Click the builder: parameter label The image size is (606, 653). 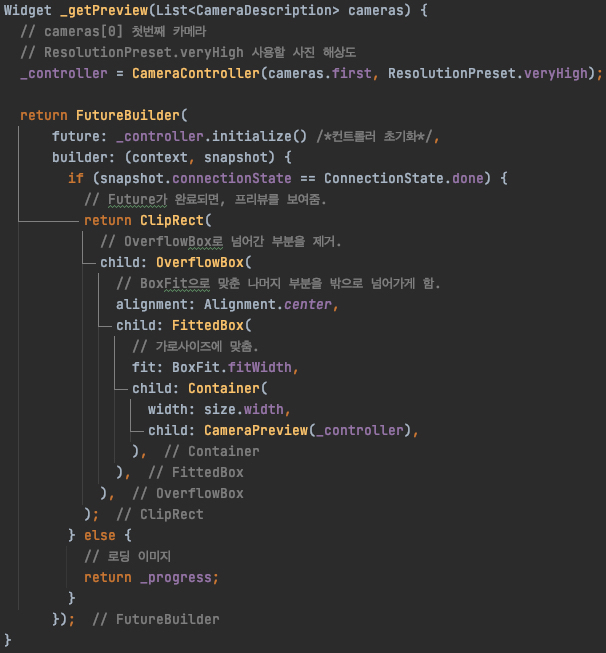point(83,157)
